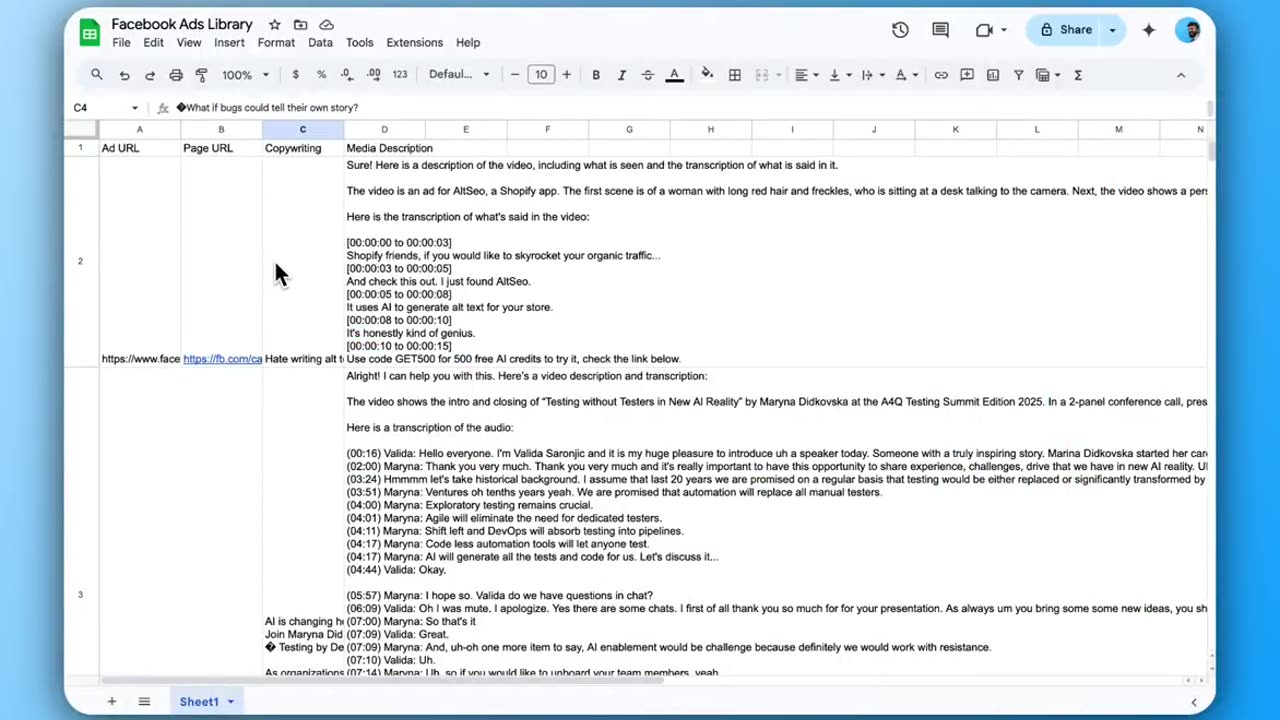Open the Tools menu
The width and height of the screenshot is (1280, 720).
coord(359,43)
